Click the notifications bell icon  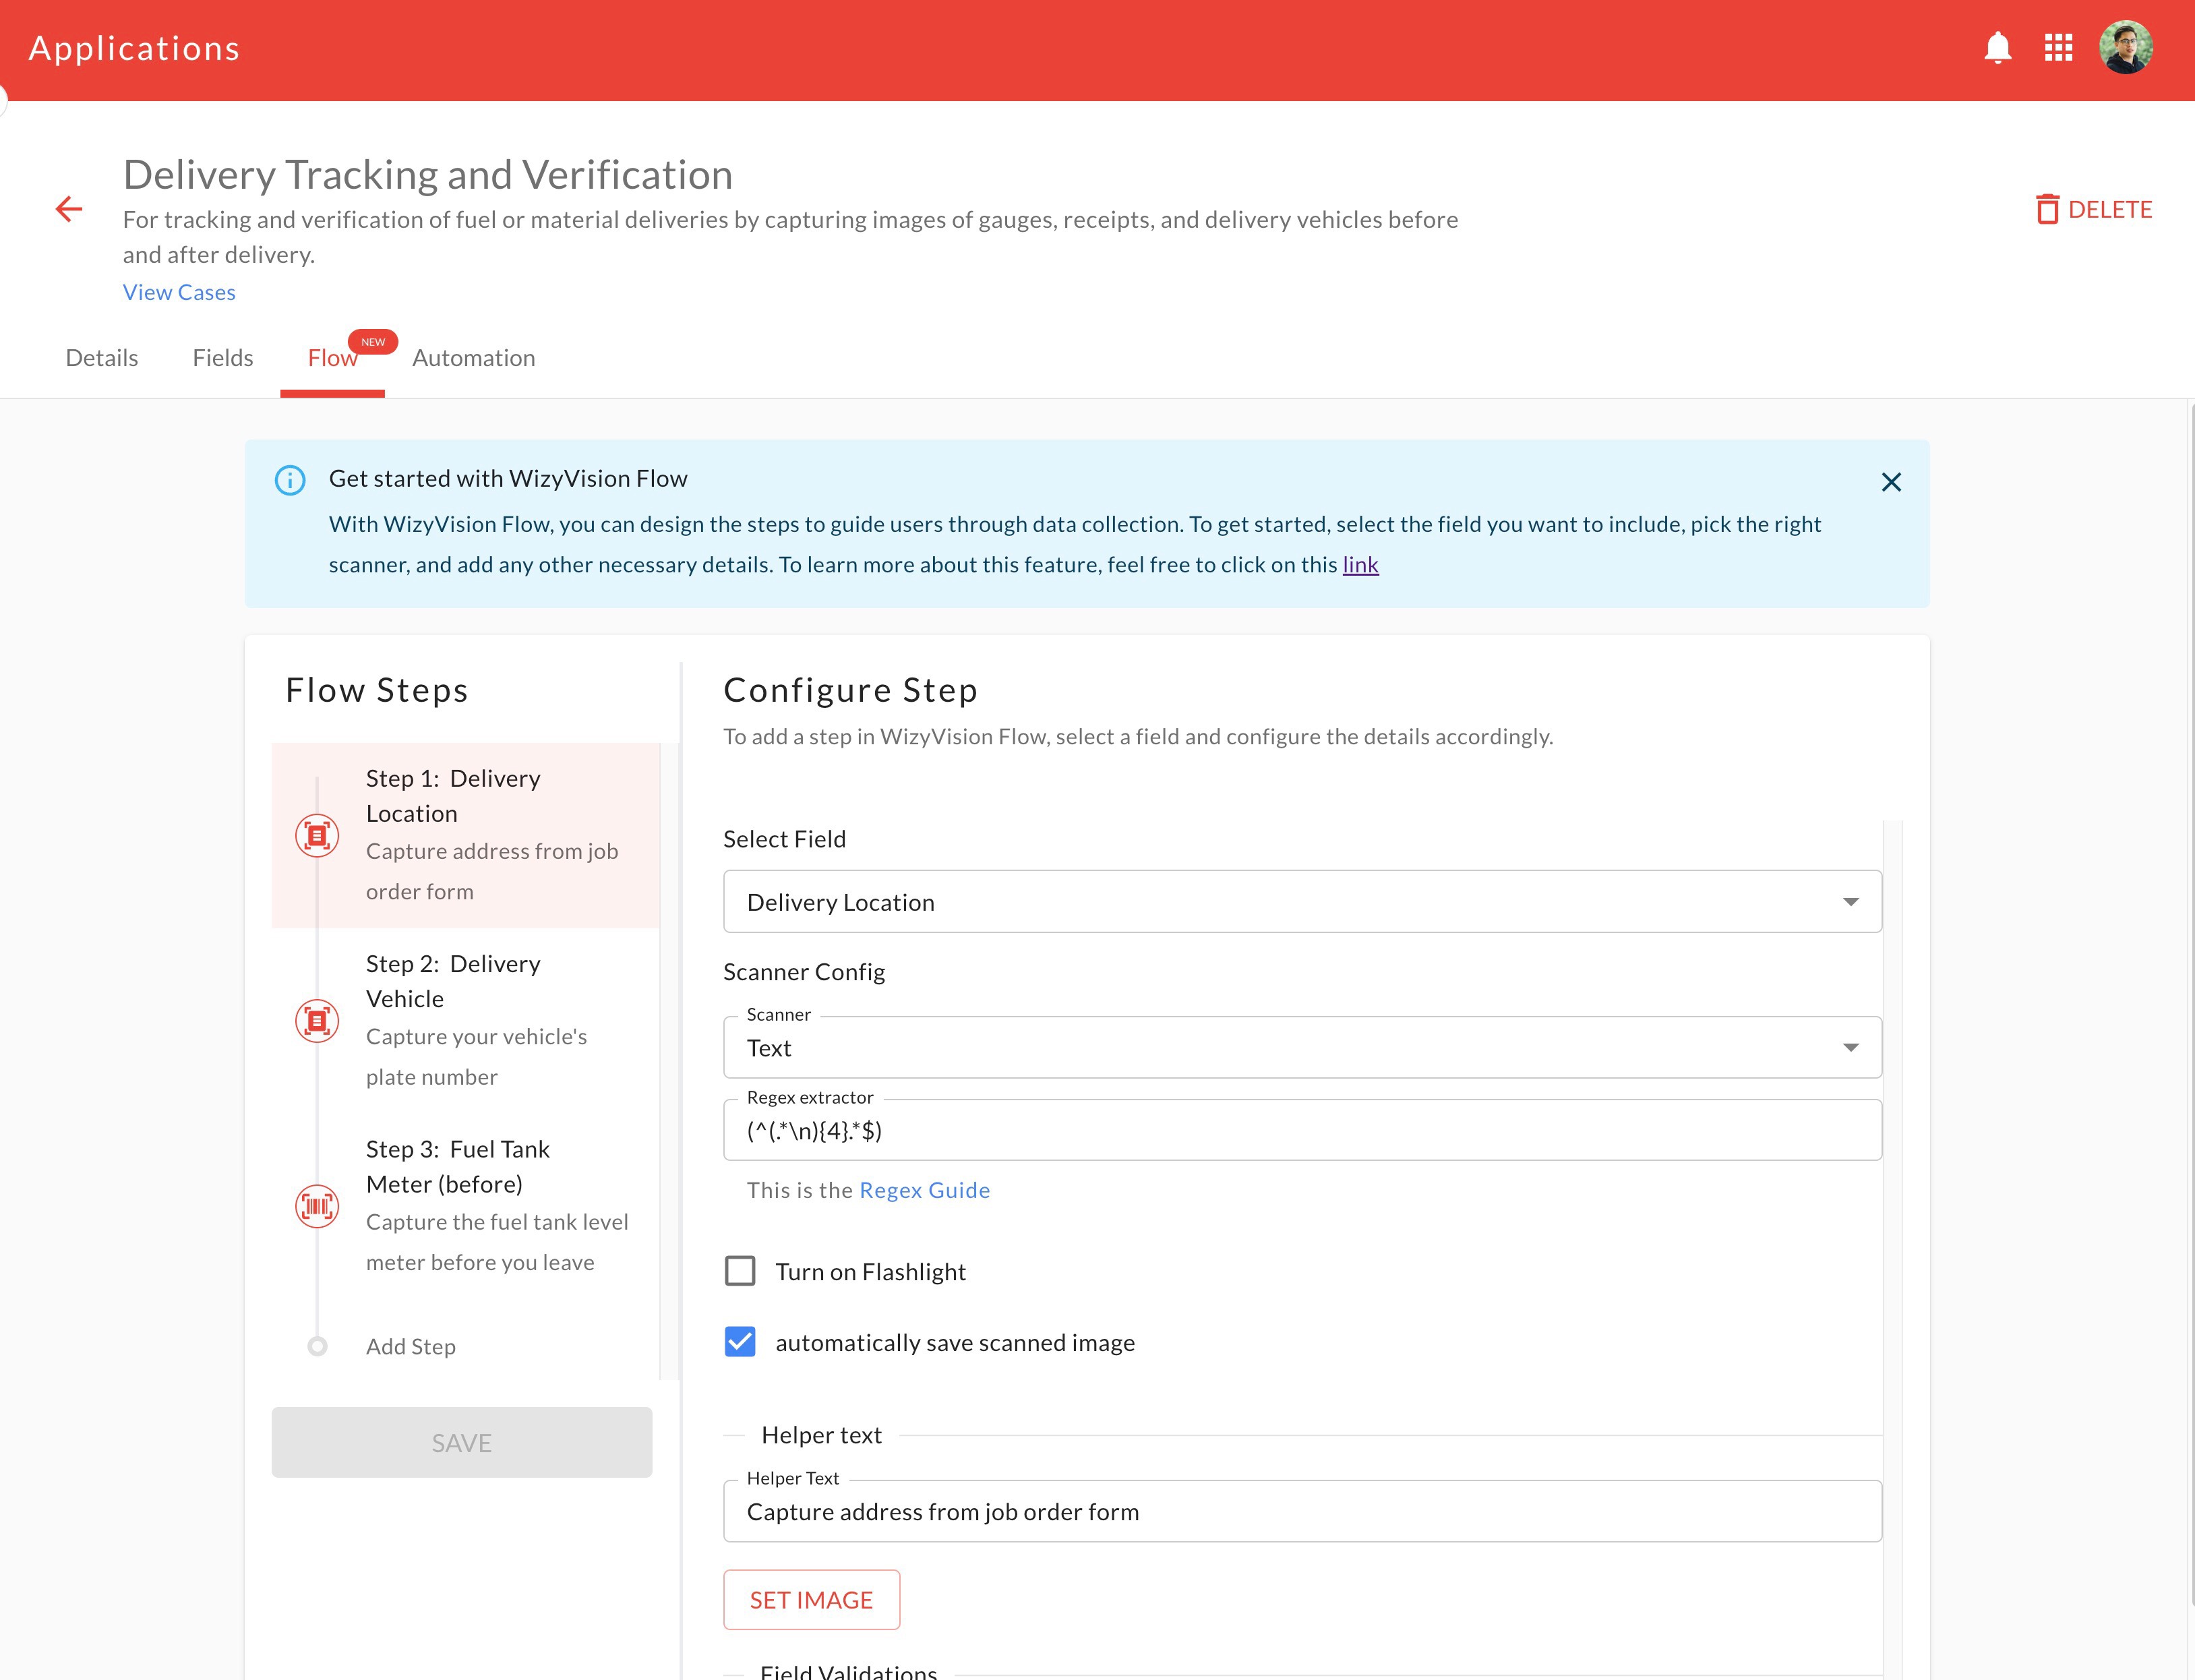coord(1997,48)
